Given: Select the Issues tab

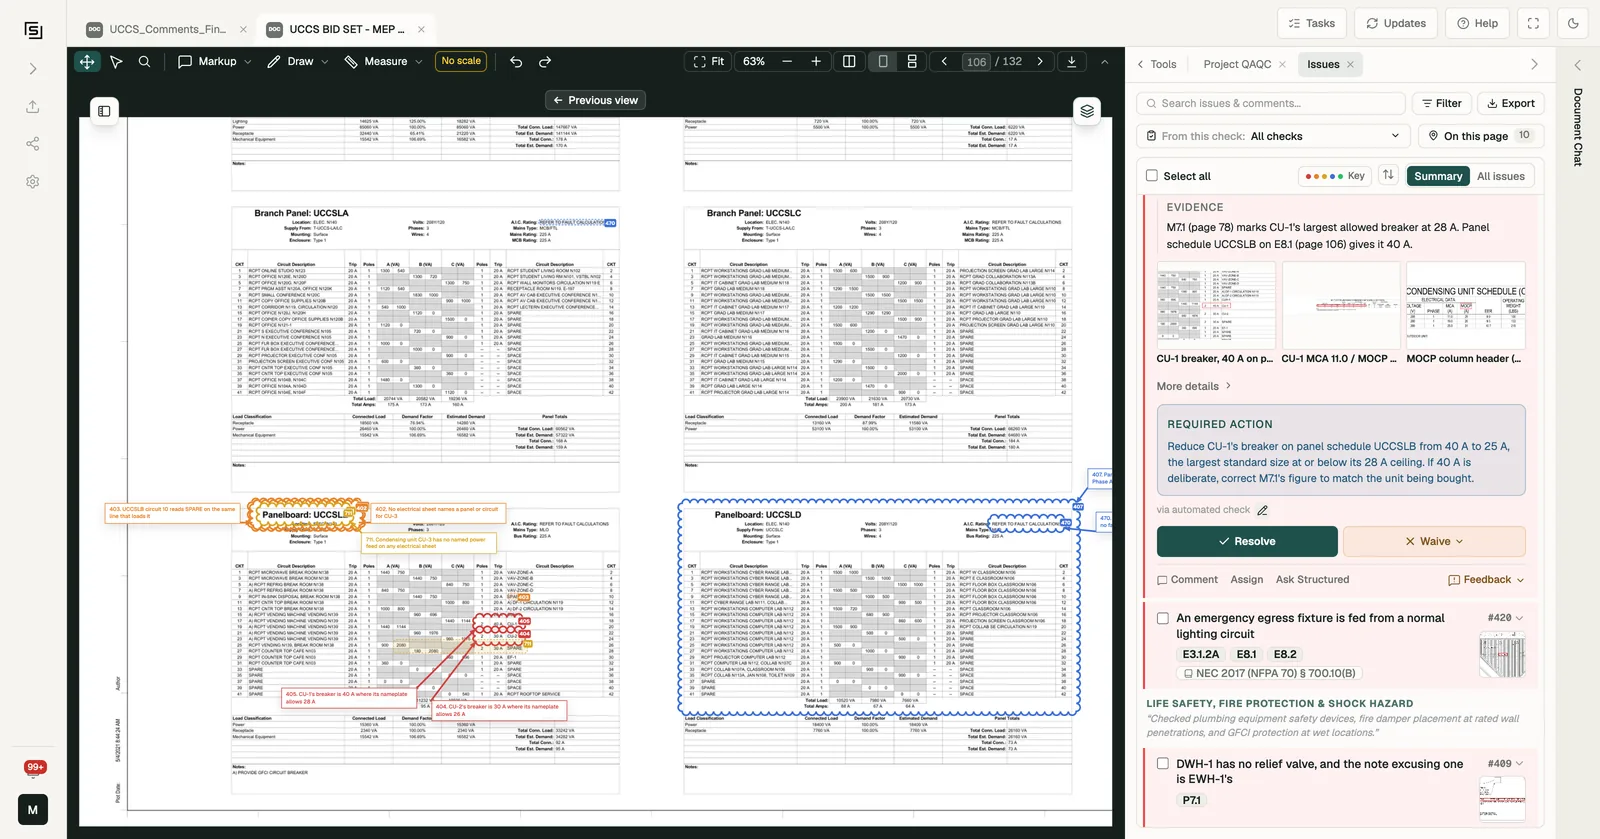Looking at the screenshot, I should coord(1329,64).
